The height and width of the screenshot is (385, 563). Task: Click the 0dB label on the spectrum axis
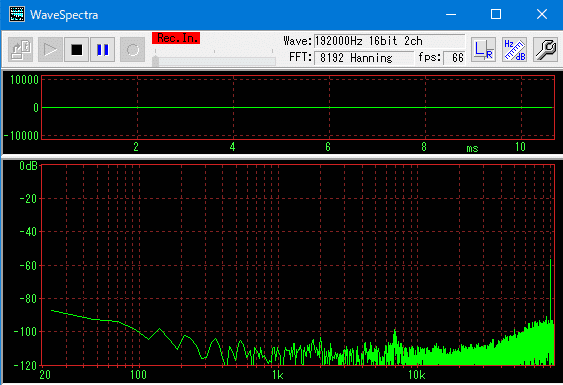coord(28,166)
